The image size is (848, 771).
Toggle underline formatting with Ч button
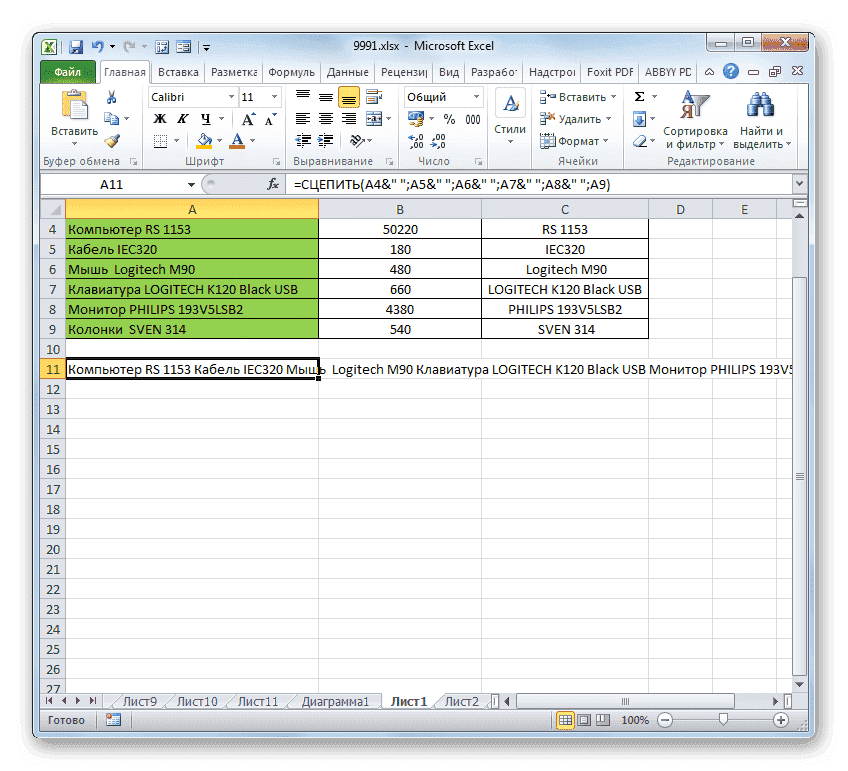(x=206, y=117)
